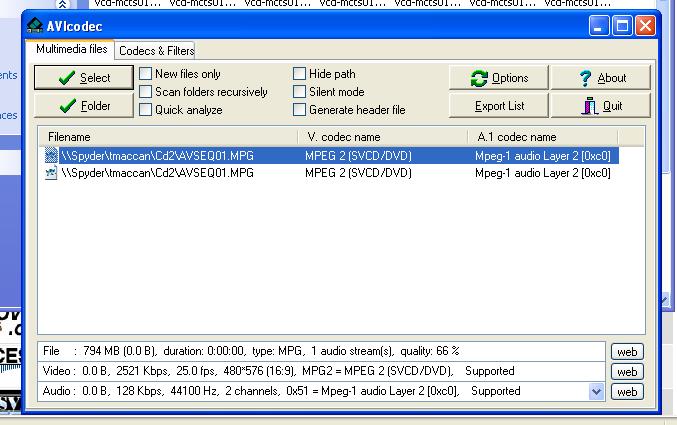Sort by Filename column header
Viewport: 677px width, 425px height.
click(168, 137)
